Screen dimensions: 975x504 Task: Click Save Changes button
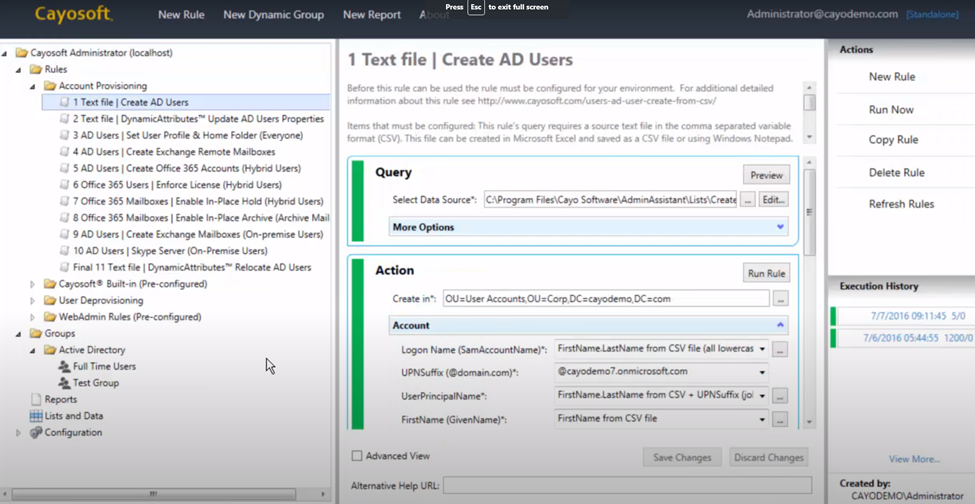(x=682, y=457)
